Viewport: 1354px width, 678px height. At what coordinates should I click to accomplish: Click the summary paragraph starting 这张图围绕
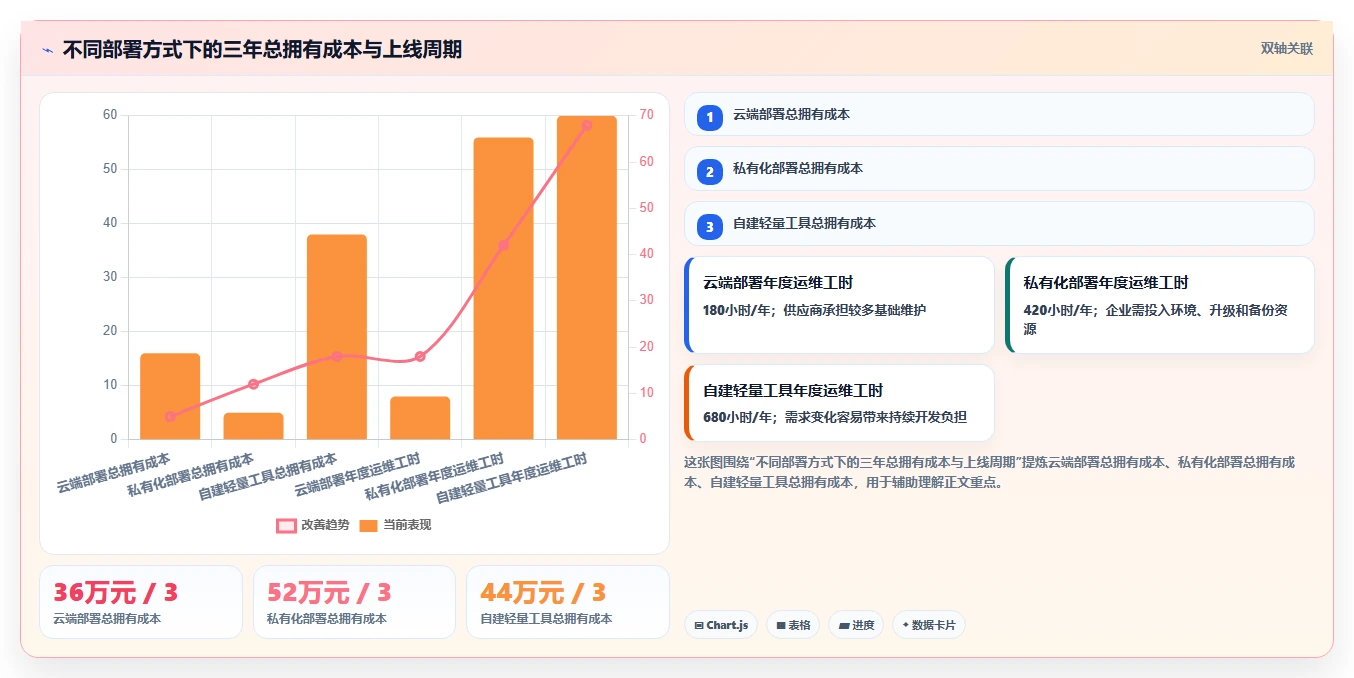pos(990,472)
